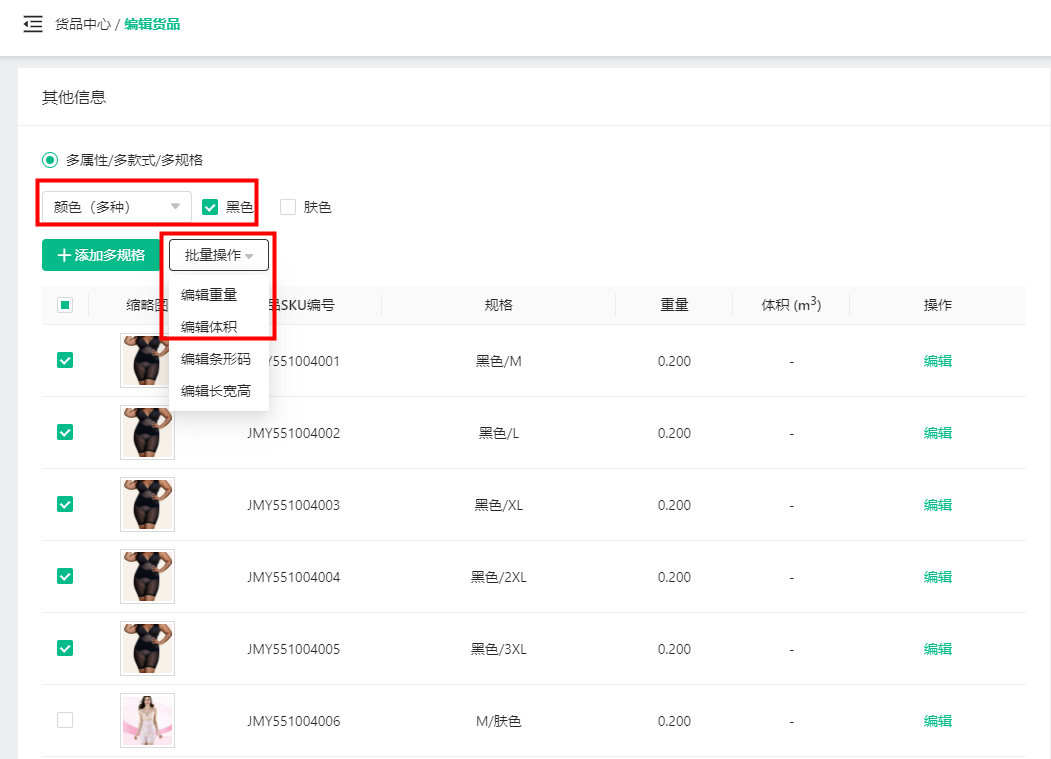The width and height of the screenshot is (1051, 759).
Task: Click the product thumbnail for 黑色/L row
Action: 147,432
